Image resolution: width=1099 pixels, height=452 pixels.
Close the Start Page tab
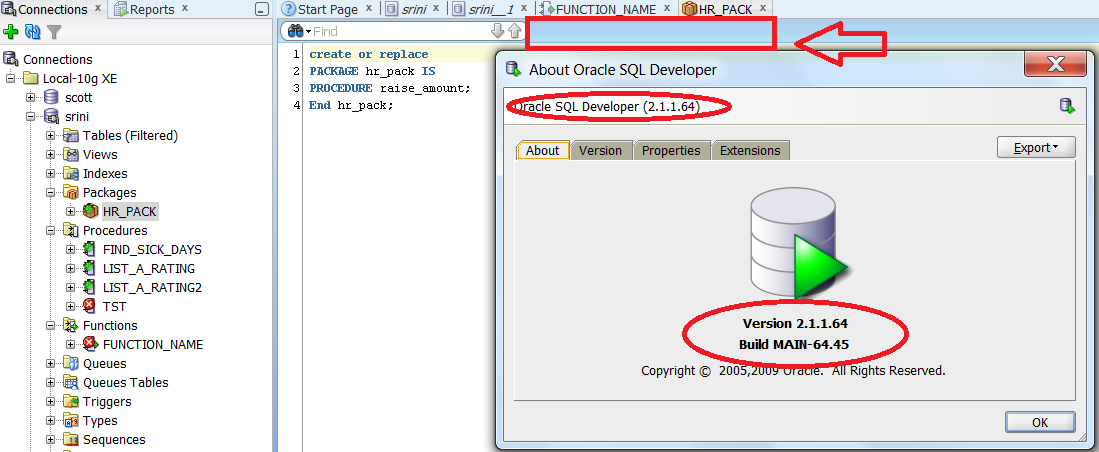pyautogui.click(x=369, y=8)
